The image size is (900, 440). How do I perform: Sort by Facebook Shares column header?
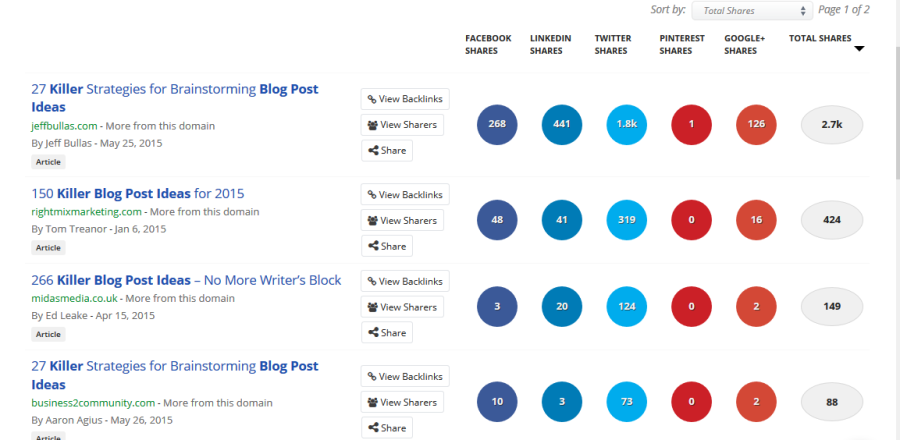(488, 44)
